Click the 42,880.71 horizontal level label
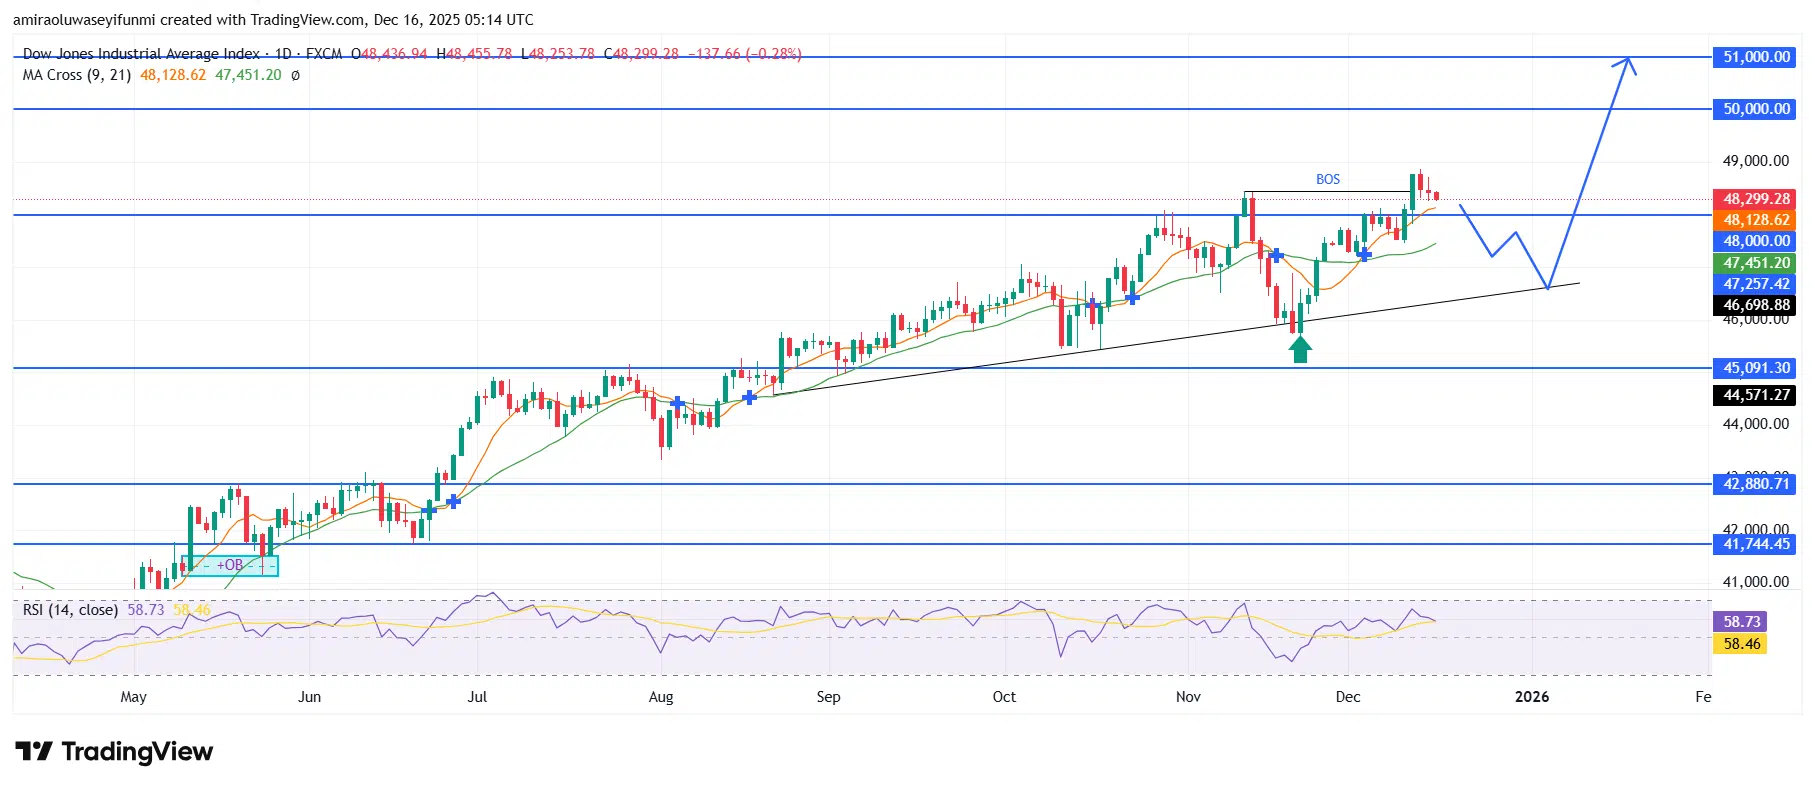The image size is (1815, 789). coord(1756,484)
